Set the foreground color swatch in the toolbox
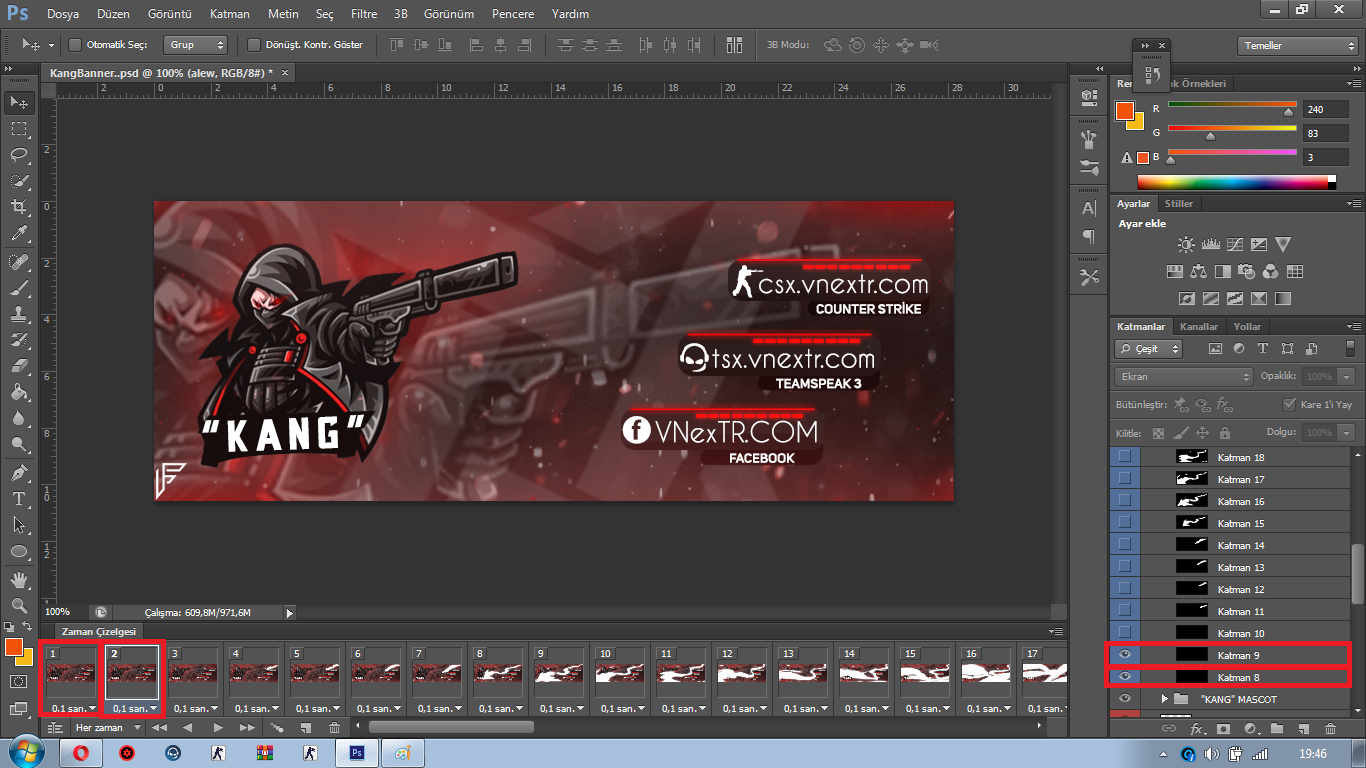 [14, 647]
